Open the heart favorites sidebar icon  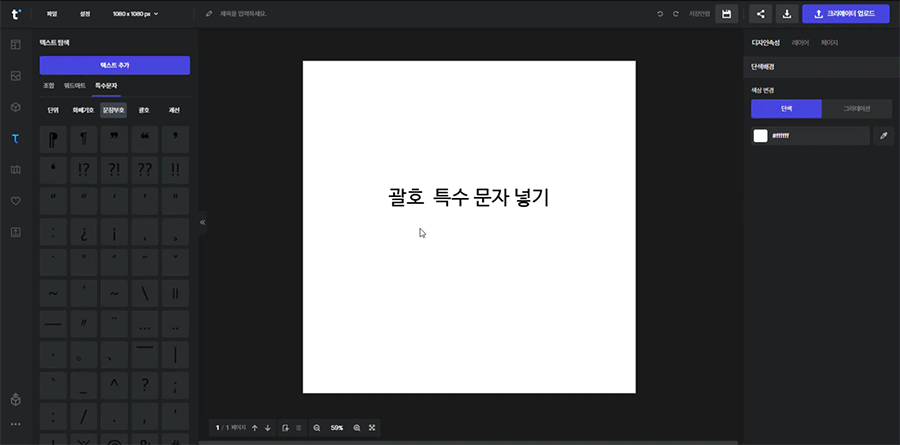coord(15,200)
